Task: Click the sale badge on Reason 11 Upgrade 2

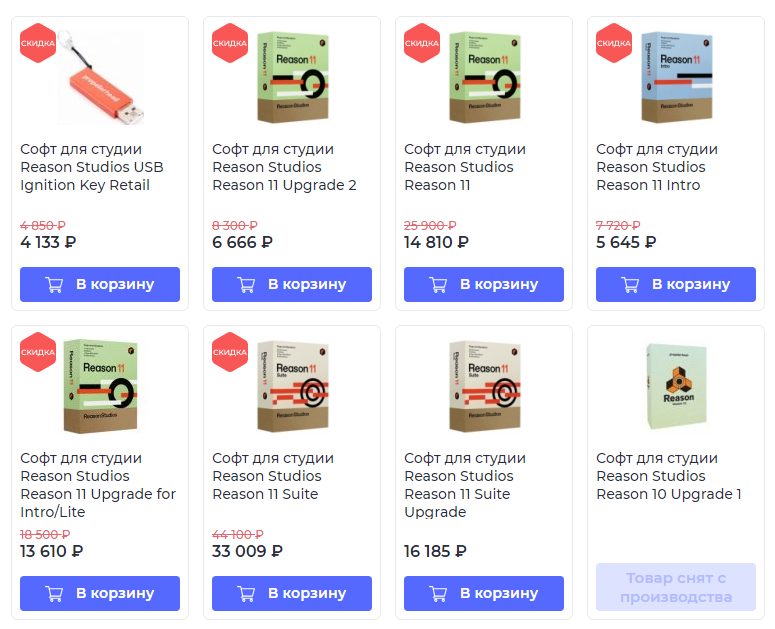Action: [230, 43]
